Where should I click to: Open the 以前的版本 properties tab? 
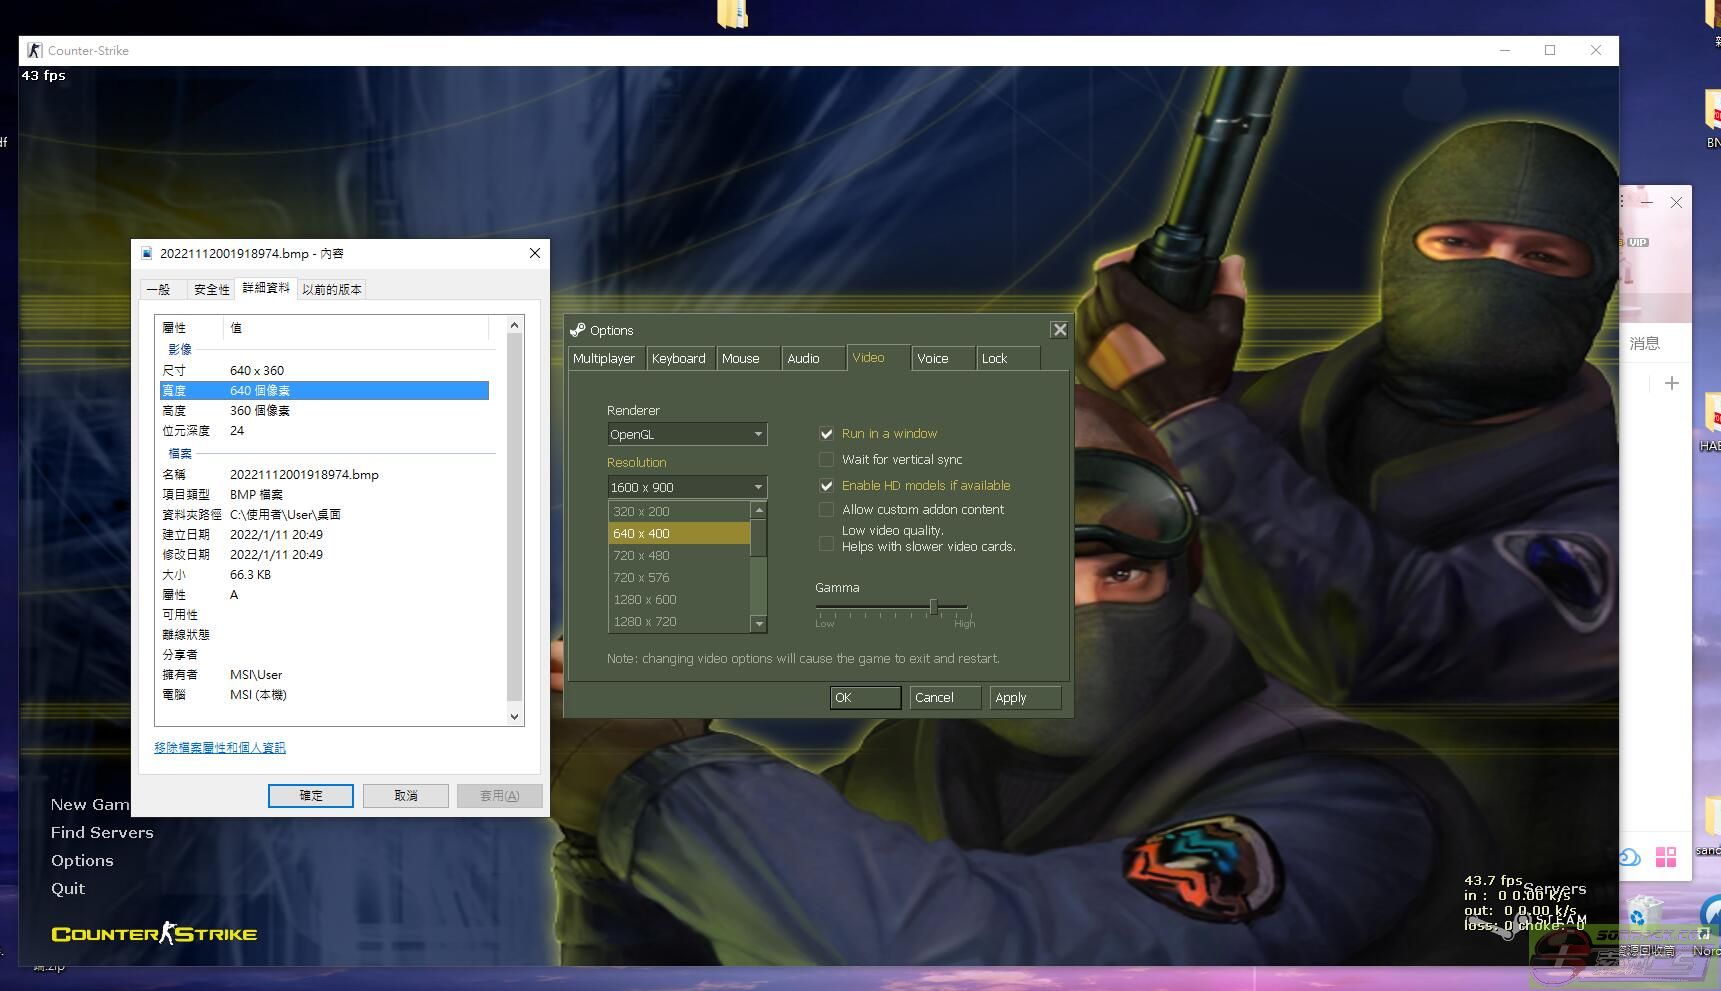(x=331, y=289)
